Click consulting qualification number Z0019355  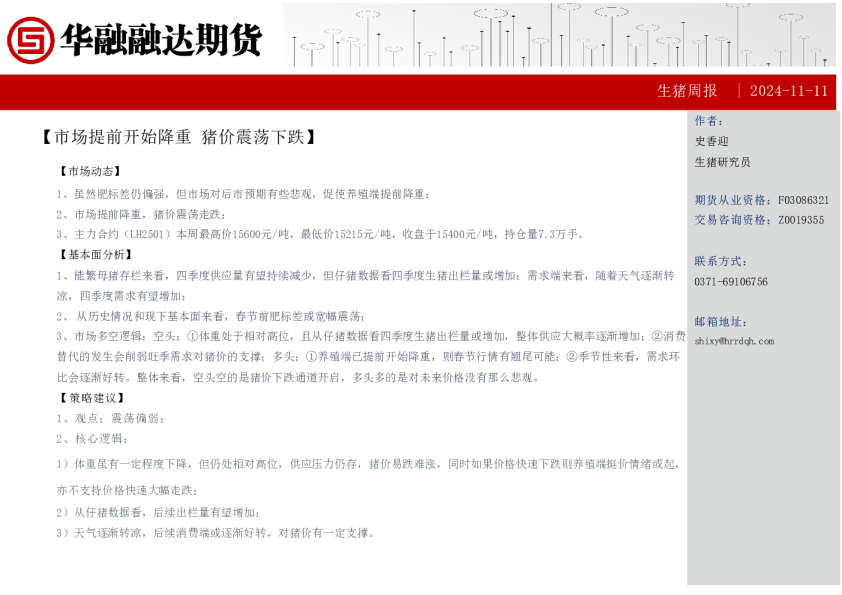pyautogui.click(x=801, y=220)
